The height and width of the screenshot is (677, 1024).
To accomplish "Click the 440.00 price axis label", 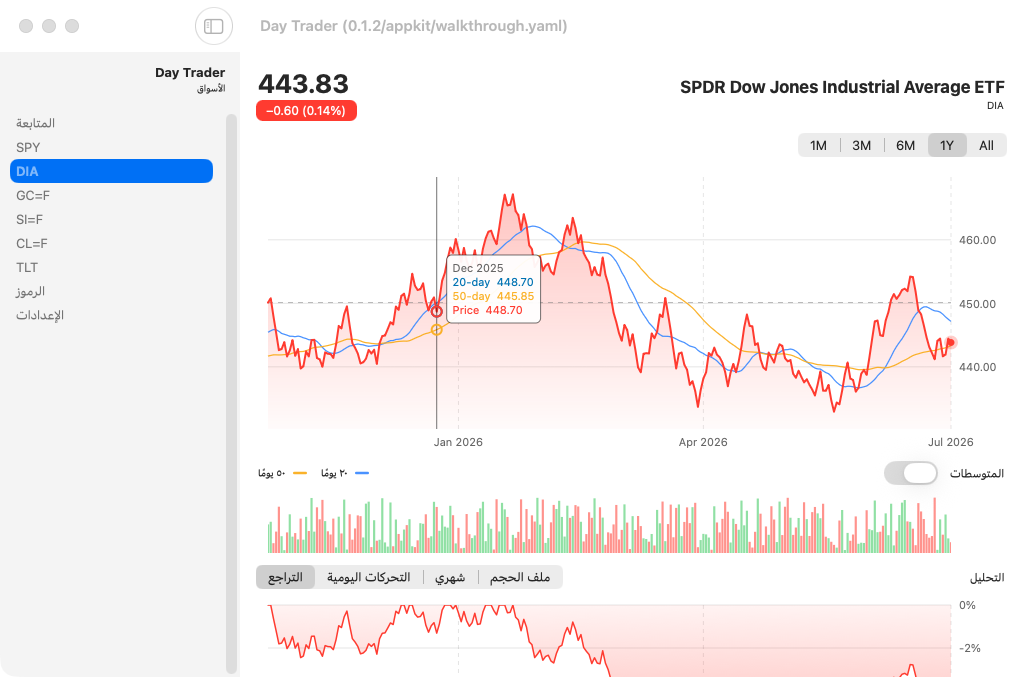I will (978, 367).
